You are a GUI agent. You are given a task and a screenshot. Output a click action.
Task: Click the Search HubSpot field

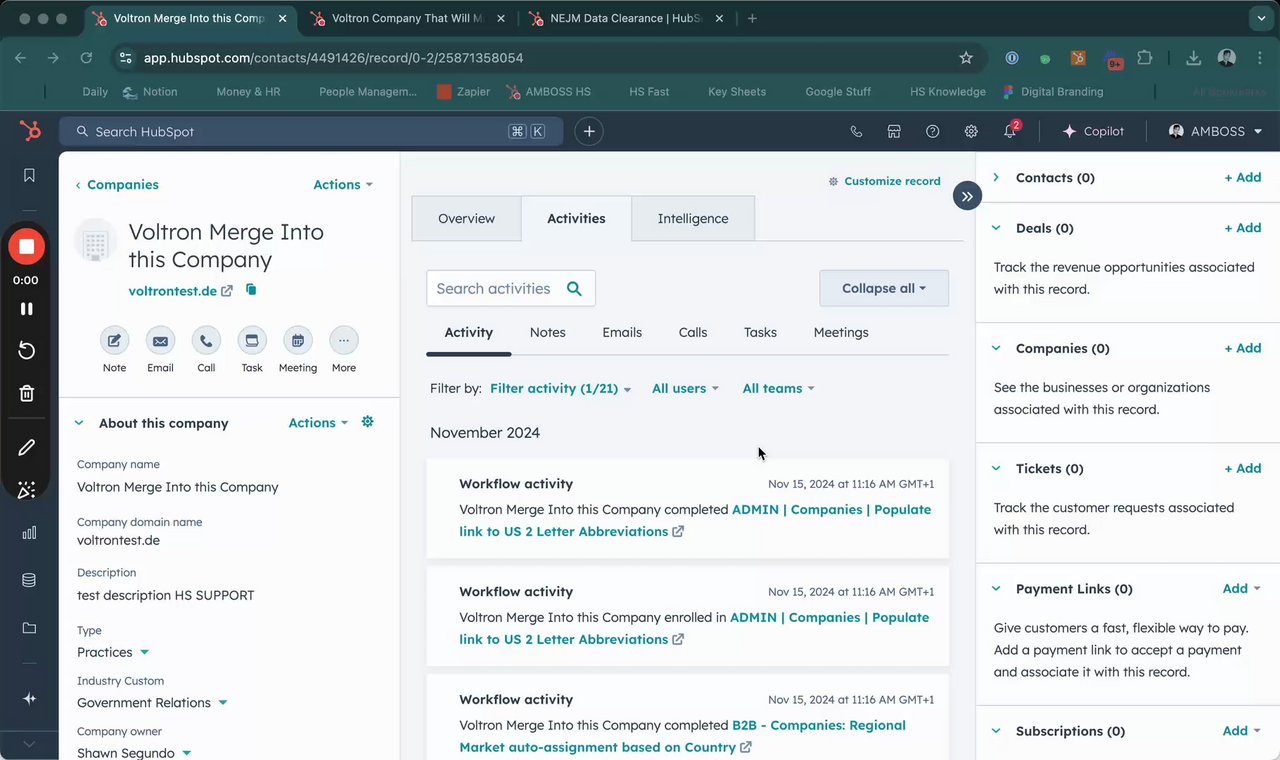311,131
